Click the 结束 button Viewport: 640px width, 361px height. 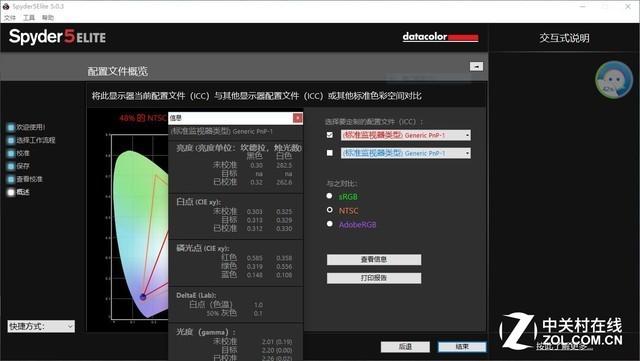click(x=462, y=347)
